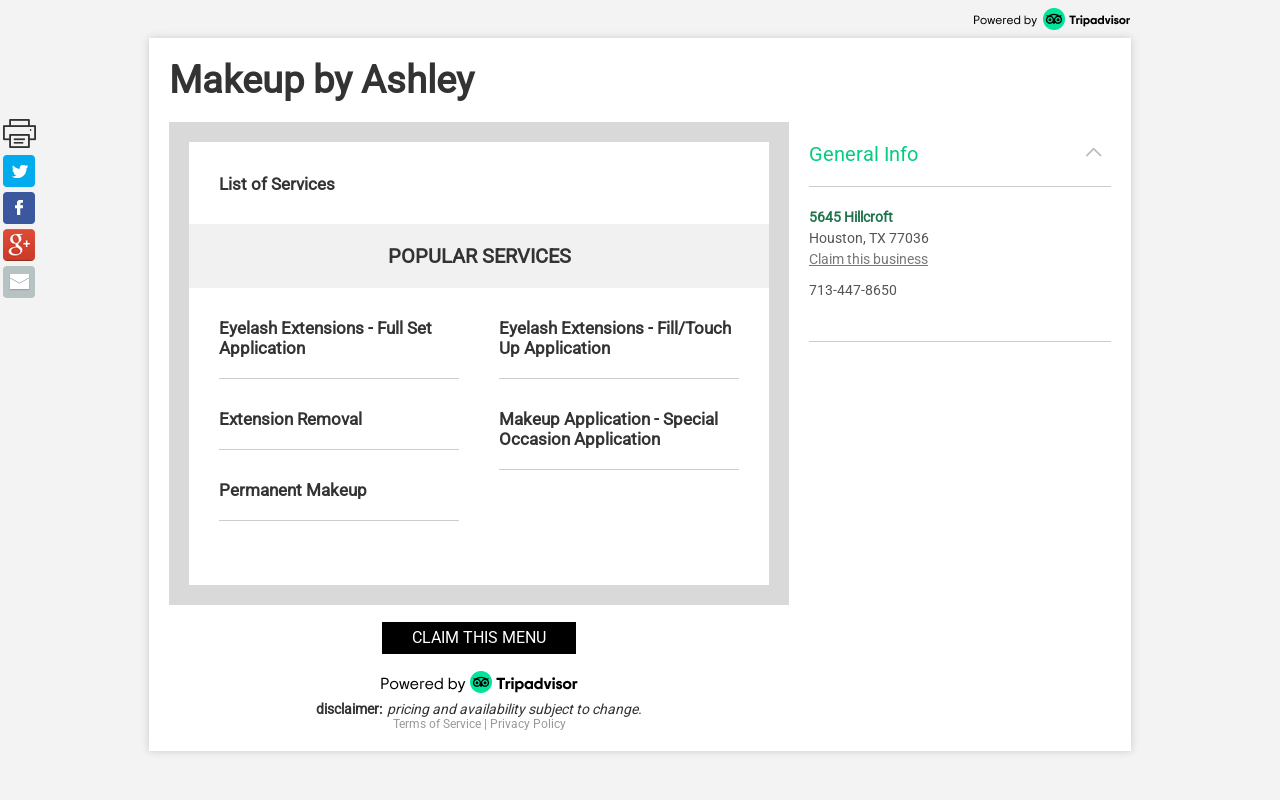1280x800 pixels.
Task: Collapse the General Info chevron
Action: 1094,153
